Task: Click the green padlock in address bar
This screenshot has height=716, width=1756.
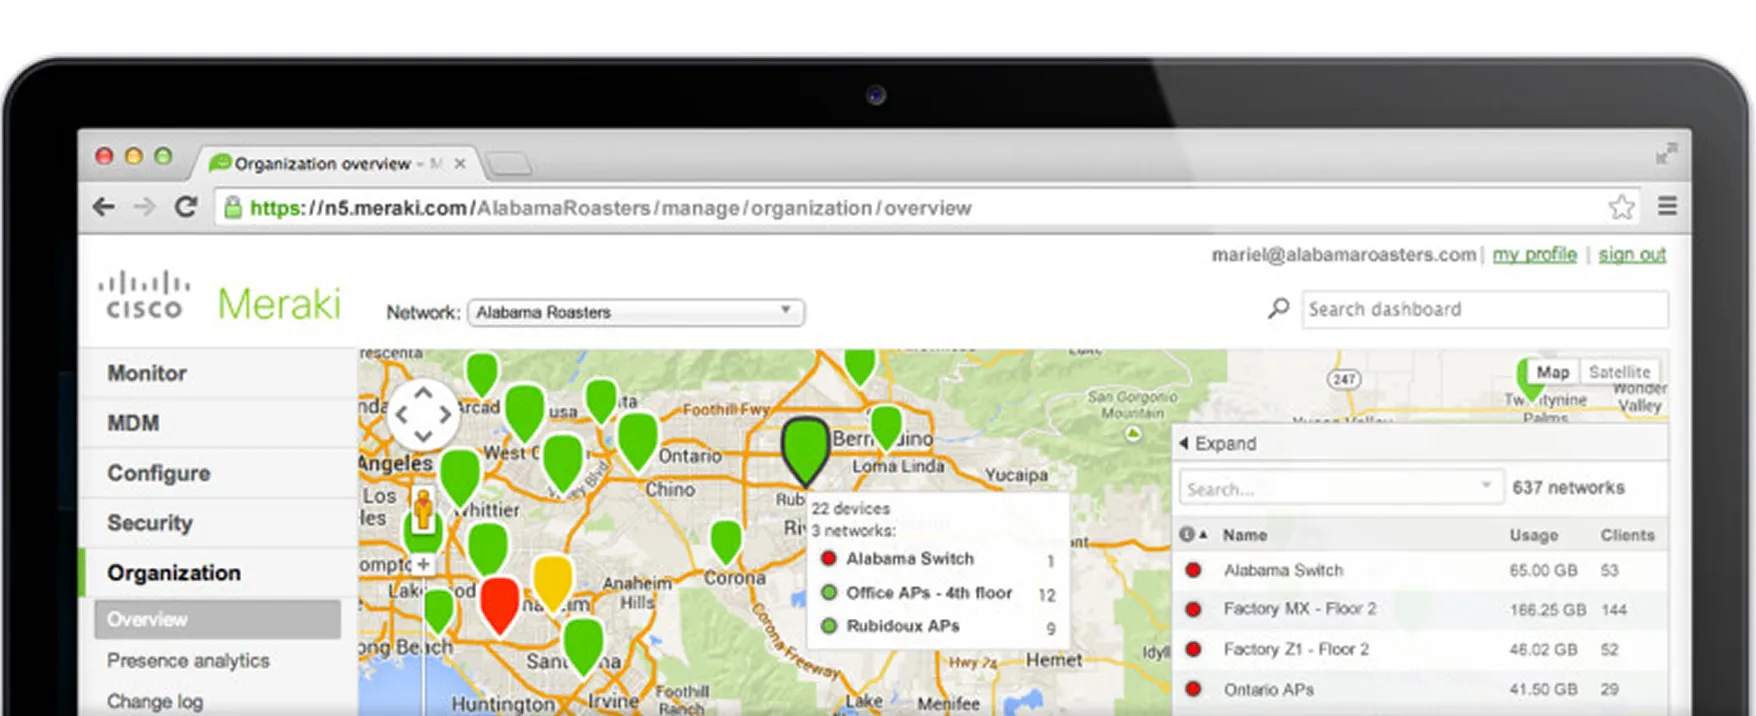Action: [232, 208]
